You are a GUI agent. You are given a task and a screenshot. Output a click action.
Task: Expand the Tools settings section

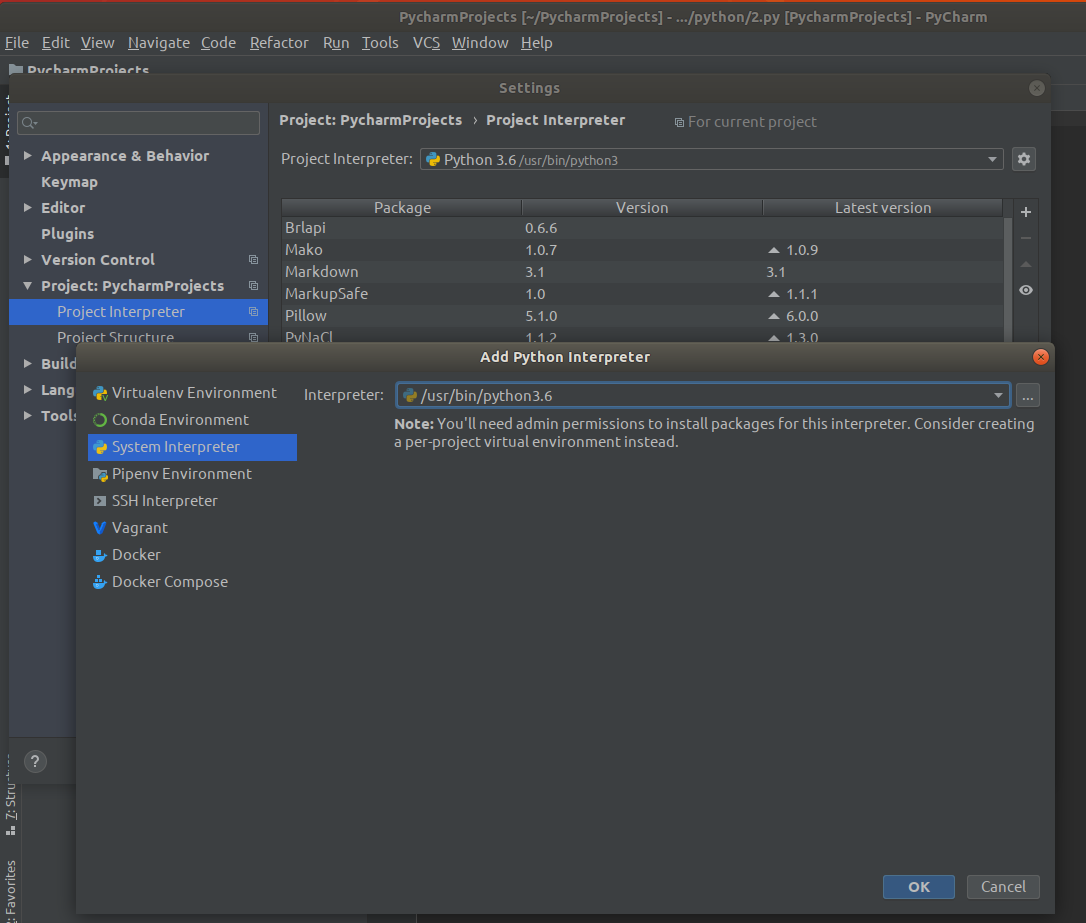(x=28, y=415)
